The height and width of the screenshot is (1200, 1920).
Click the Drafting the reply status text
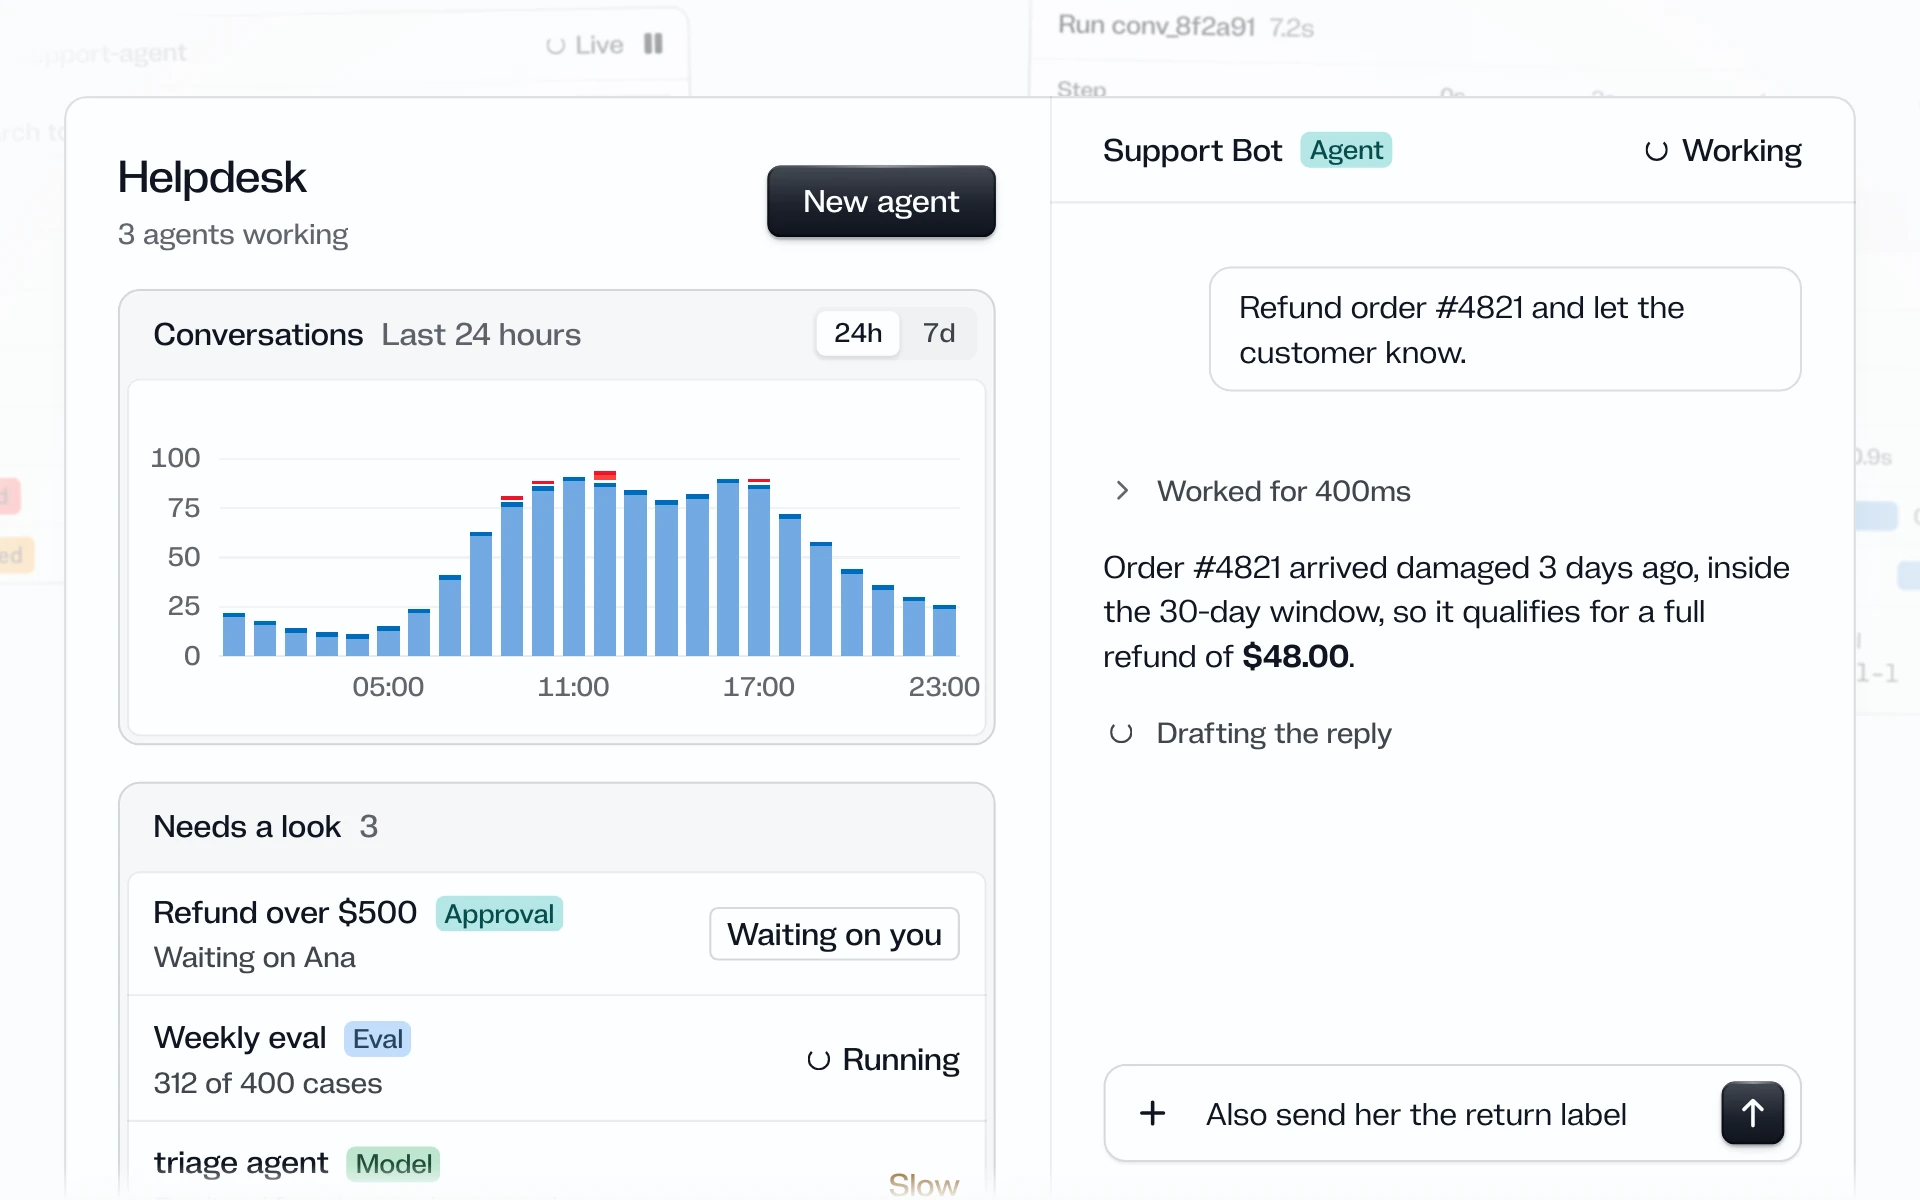click(1274, 733)
